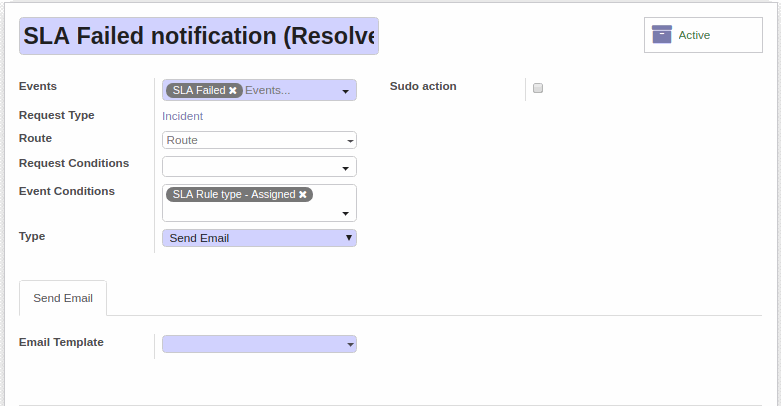The width and height of the screenshot is (781, 406).
Task: Click inside the Email Template field
Action: pyautogui.click(x=253, y=344)
